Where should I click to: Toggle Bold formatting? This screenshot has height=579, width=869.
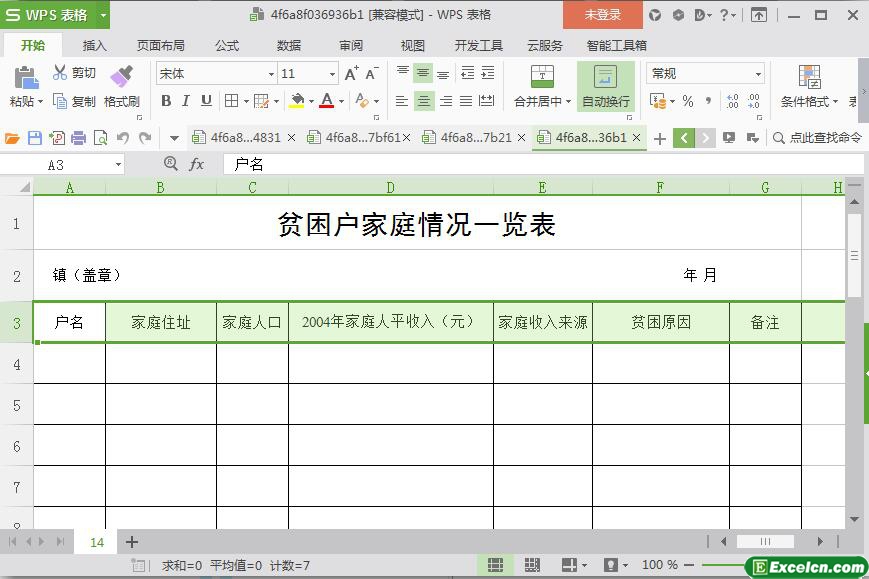[166, 101]
